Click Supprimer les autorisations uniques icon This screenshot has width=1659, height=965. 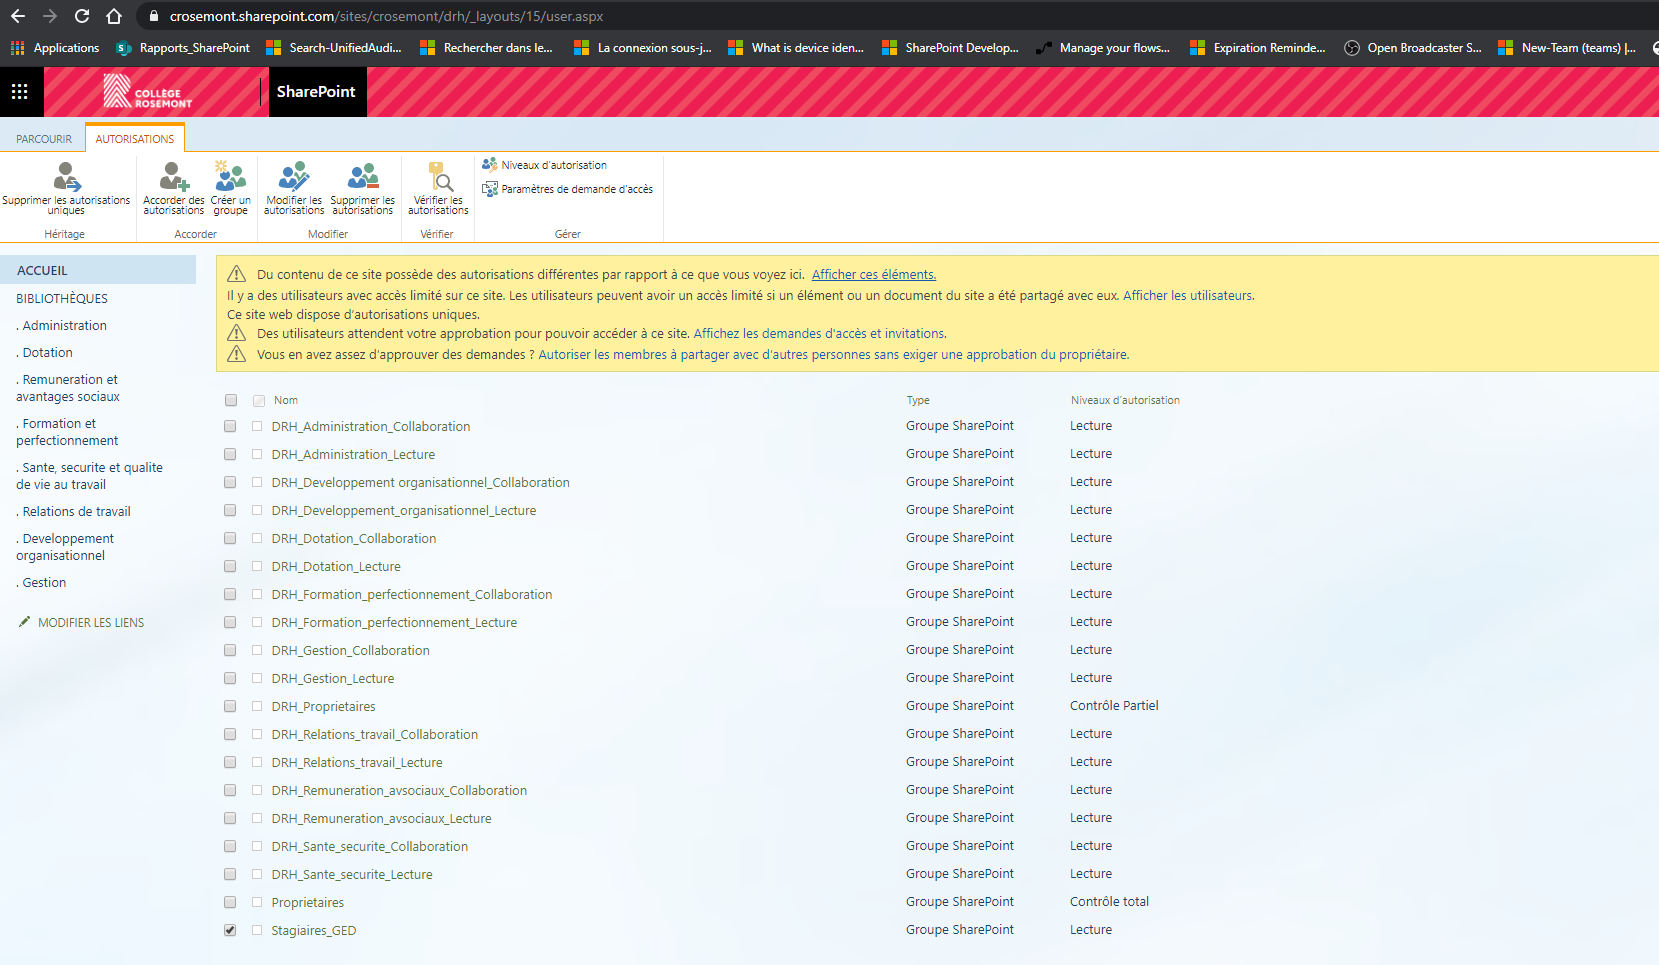66,178
